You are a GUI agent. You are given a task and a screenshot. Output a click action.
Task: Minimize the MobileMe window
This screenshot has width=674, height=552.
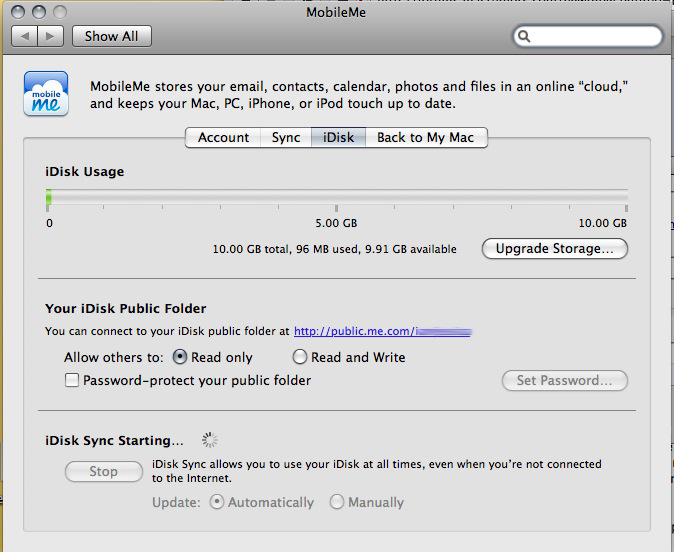[39, 12]
